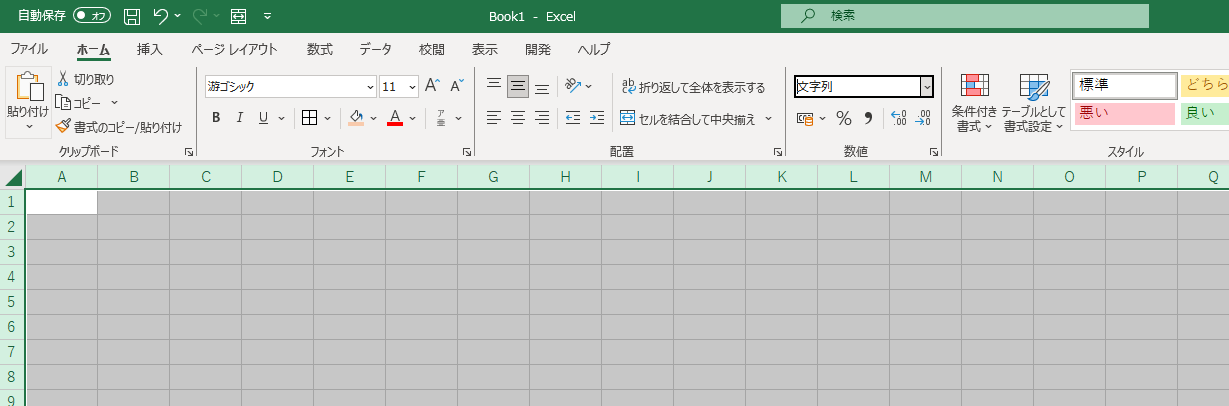Apply accounting currency format icon
Viewport: 1229px width, 406px height.
[x=805, y=118]
